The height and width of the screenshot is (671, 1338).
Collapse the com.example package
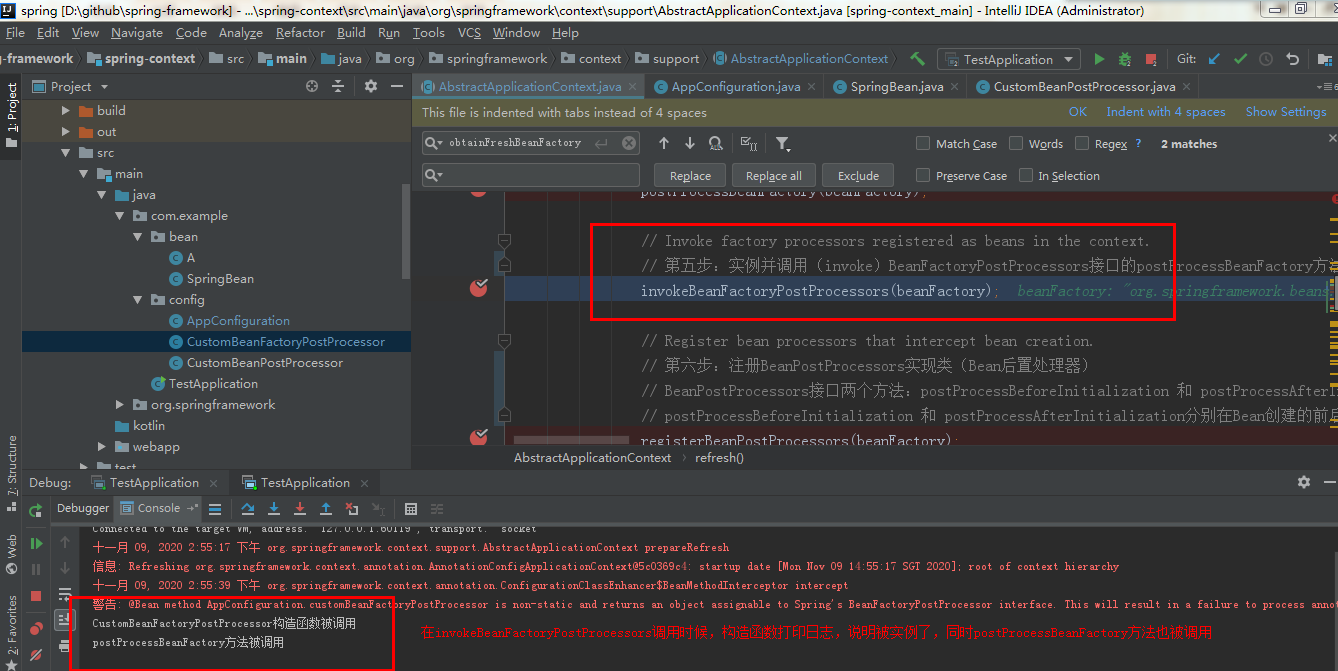(x=120, y=216)
